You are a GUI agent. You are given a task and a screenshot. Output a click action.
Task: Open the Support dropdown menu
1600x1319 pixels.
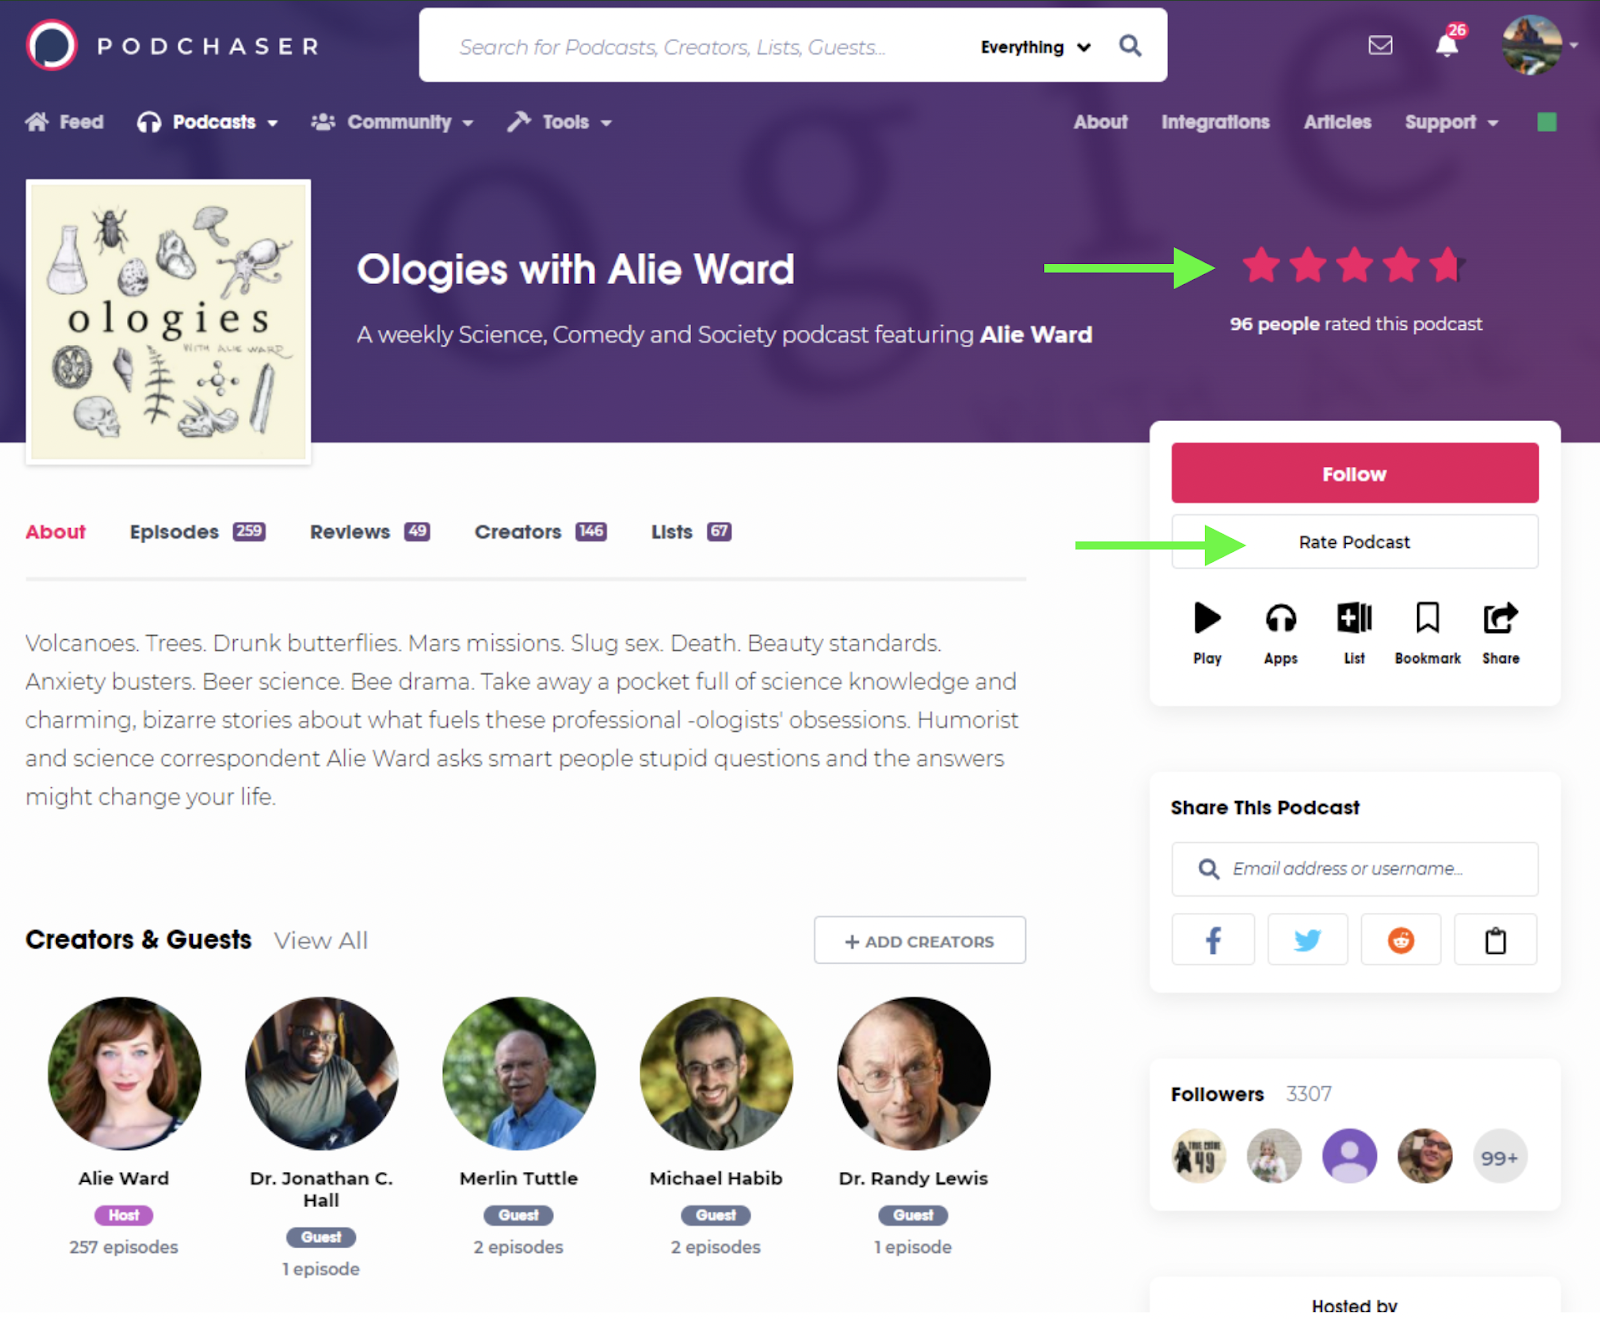coord(1451,122)
